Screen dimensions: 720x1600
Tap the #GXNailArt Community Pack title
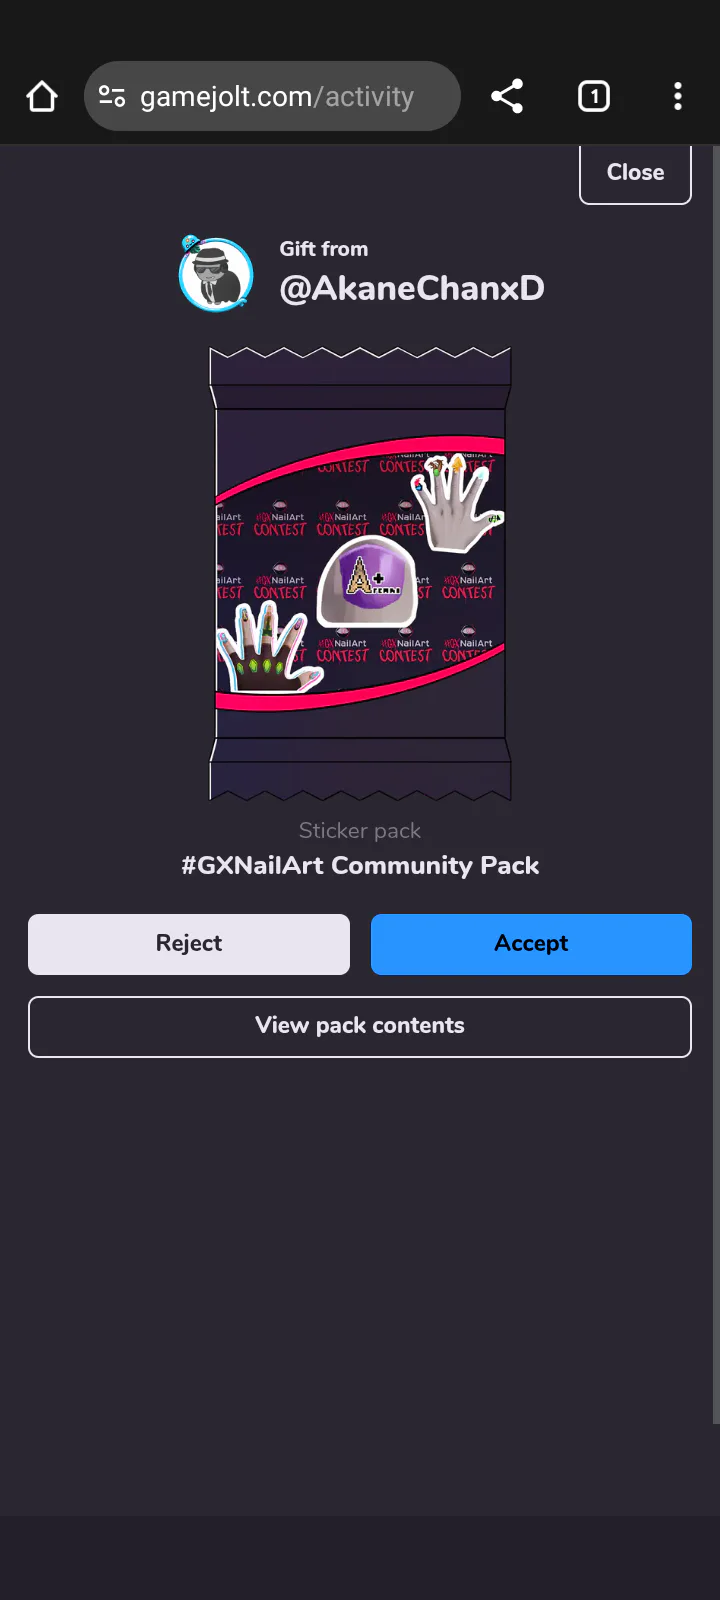(x=360, y=866)
